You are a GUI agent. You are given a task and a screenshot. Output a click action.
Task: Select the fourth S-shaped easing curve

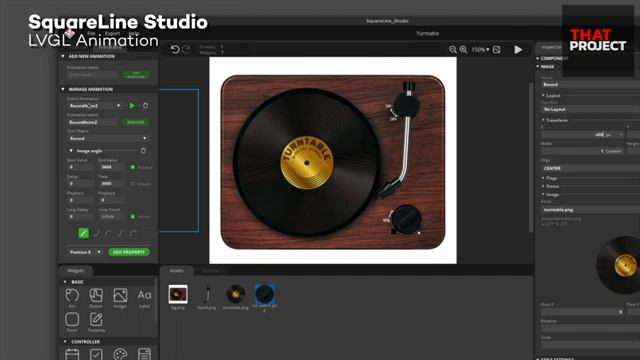120,233
